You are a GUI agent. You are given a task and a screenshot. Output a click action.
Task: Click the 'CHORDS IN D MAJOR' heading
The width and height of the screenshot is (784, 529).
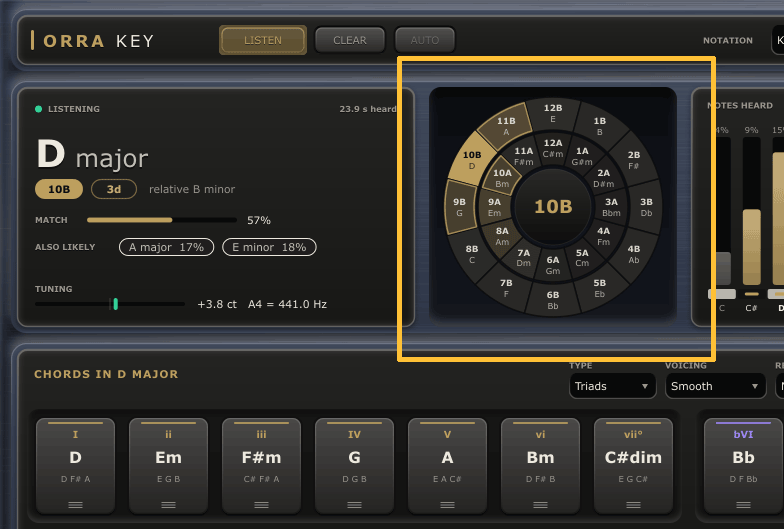coord(106,374)
